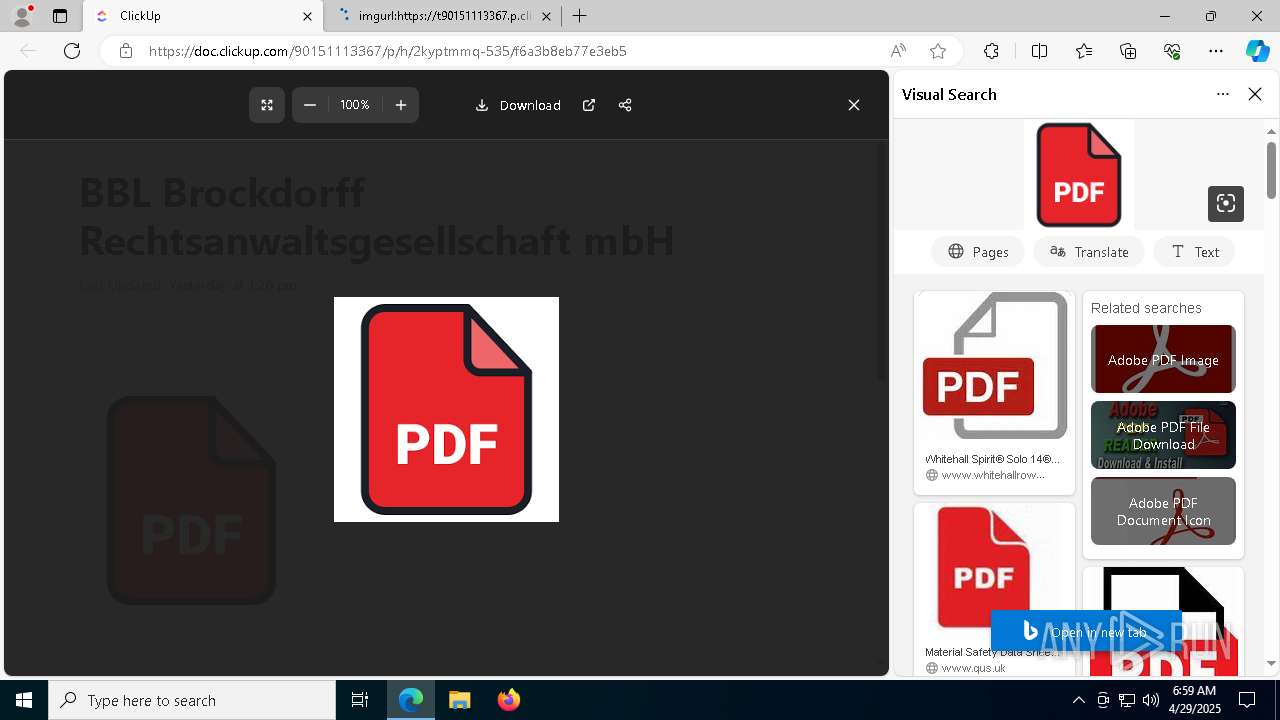
Task: Click the large PDF icon image
Action: pos(446,409)
